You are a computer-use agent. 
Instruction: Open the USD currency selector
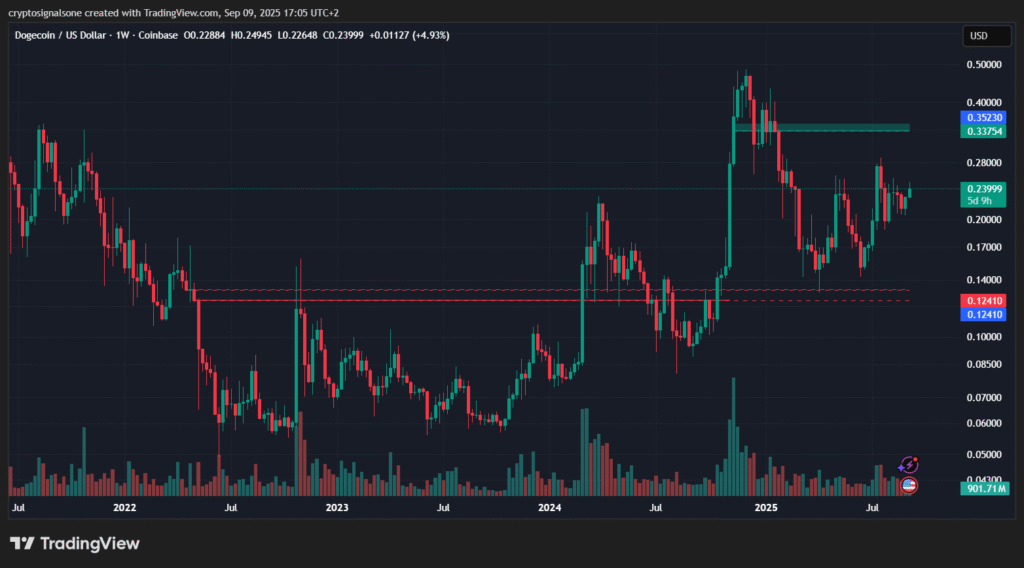[x=987, y=36]
